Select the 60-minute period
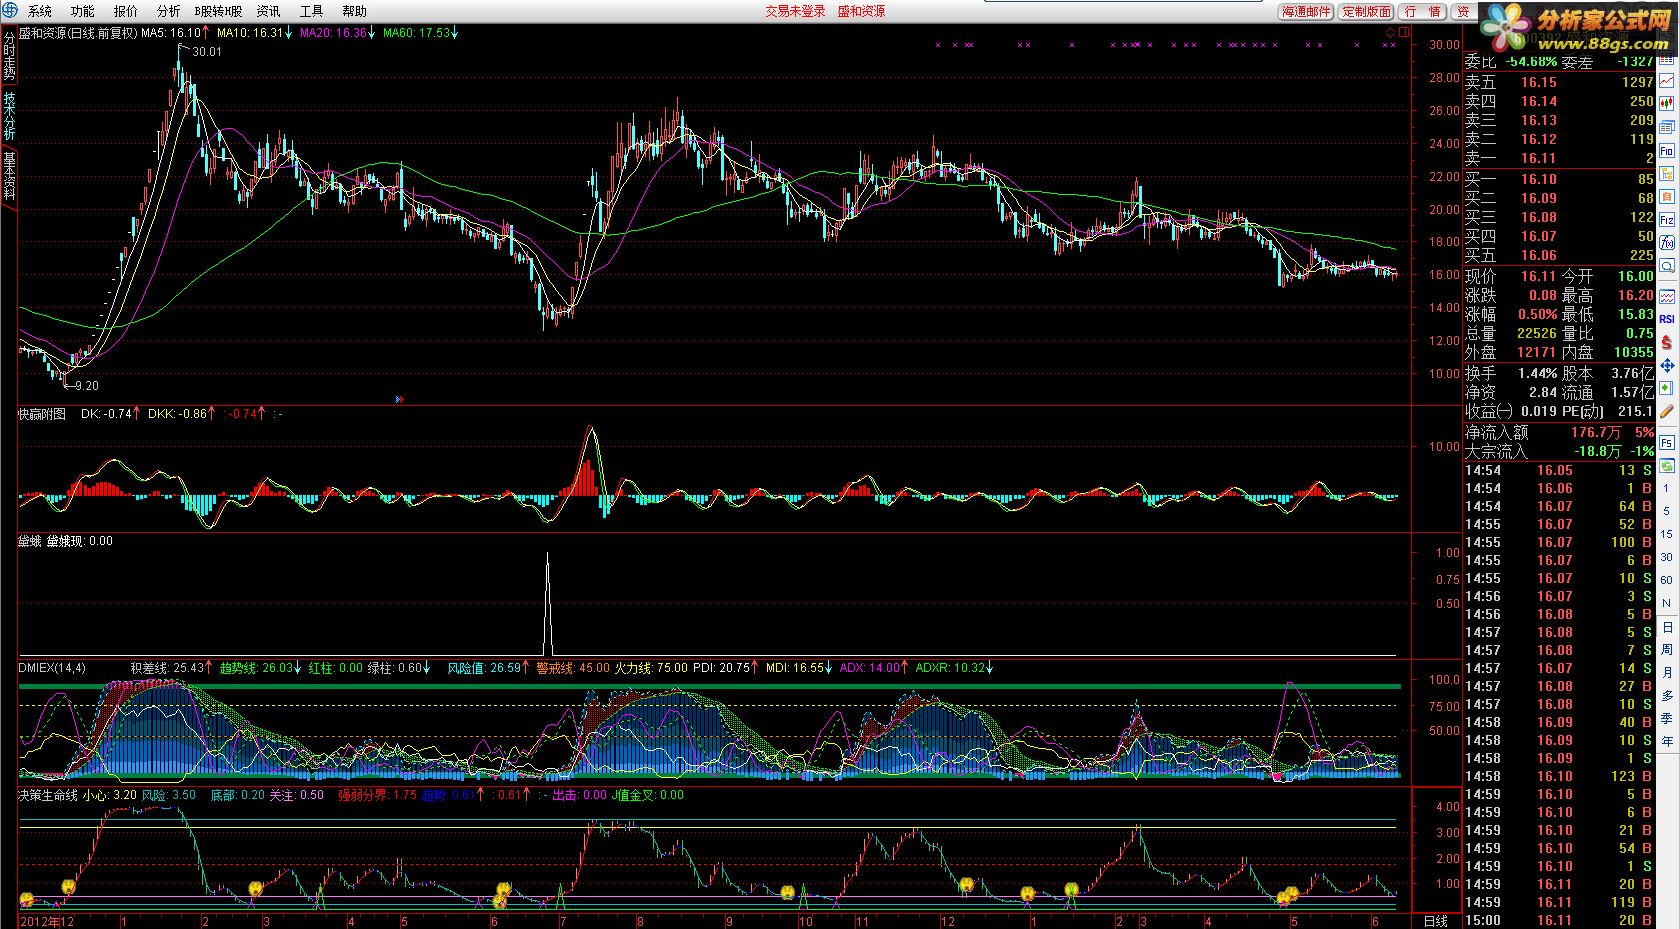 1667,580
